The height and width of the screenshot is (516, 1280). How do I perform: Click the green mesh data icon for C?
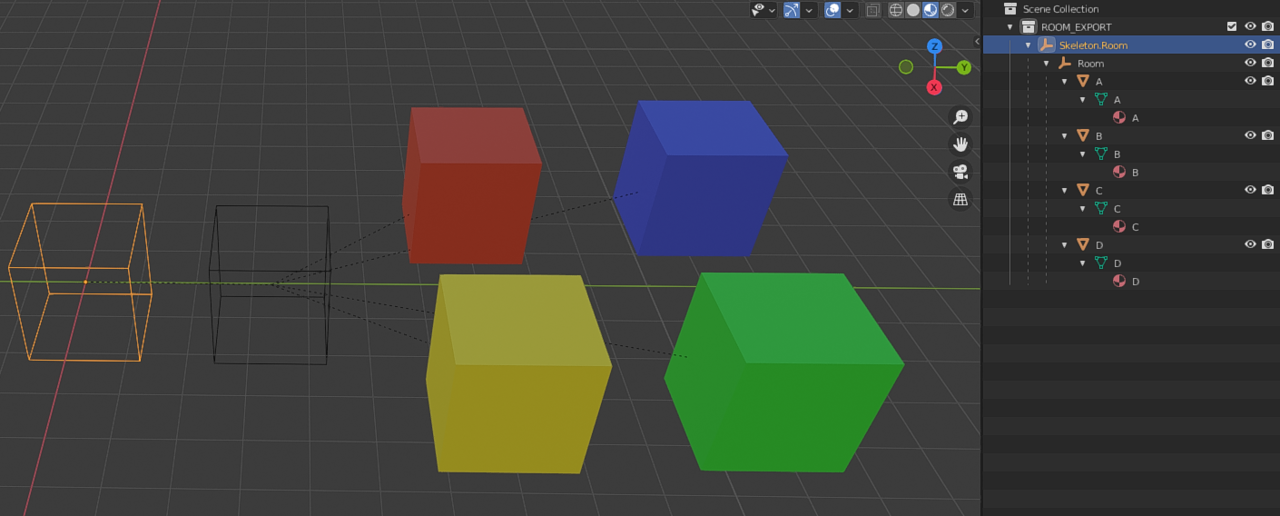pos(1101,208)
